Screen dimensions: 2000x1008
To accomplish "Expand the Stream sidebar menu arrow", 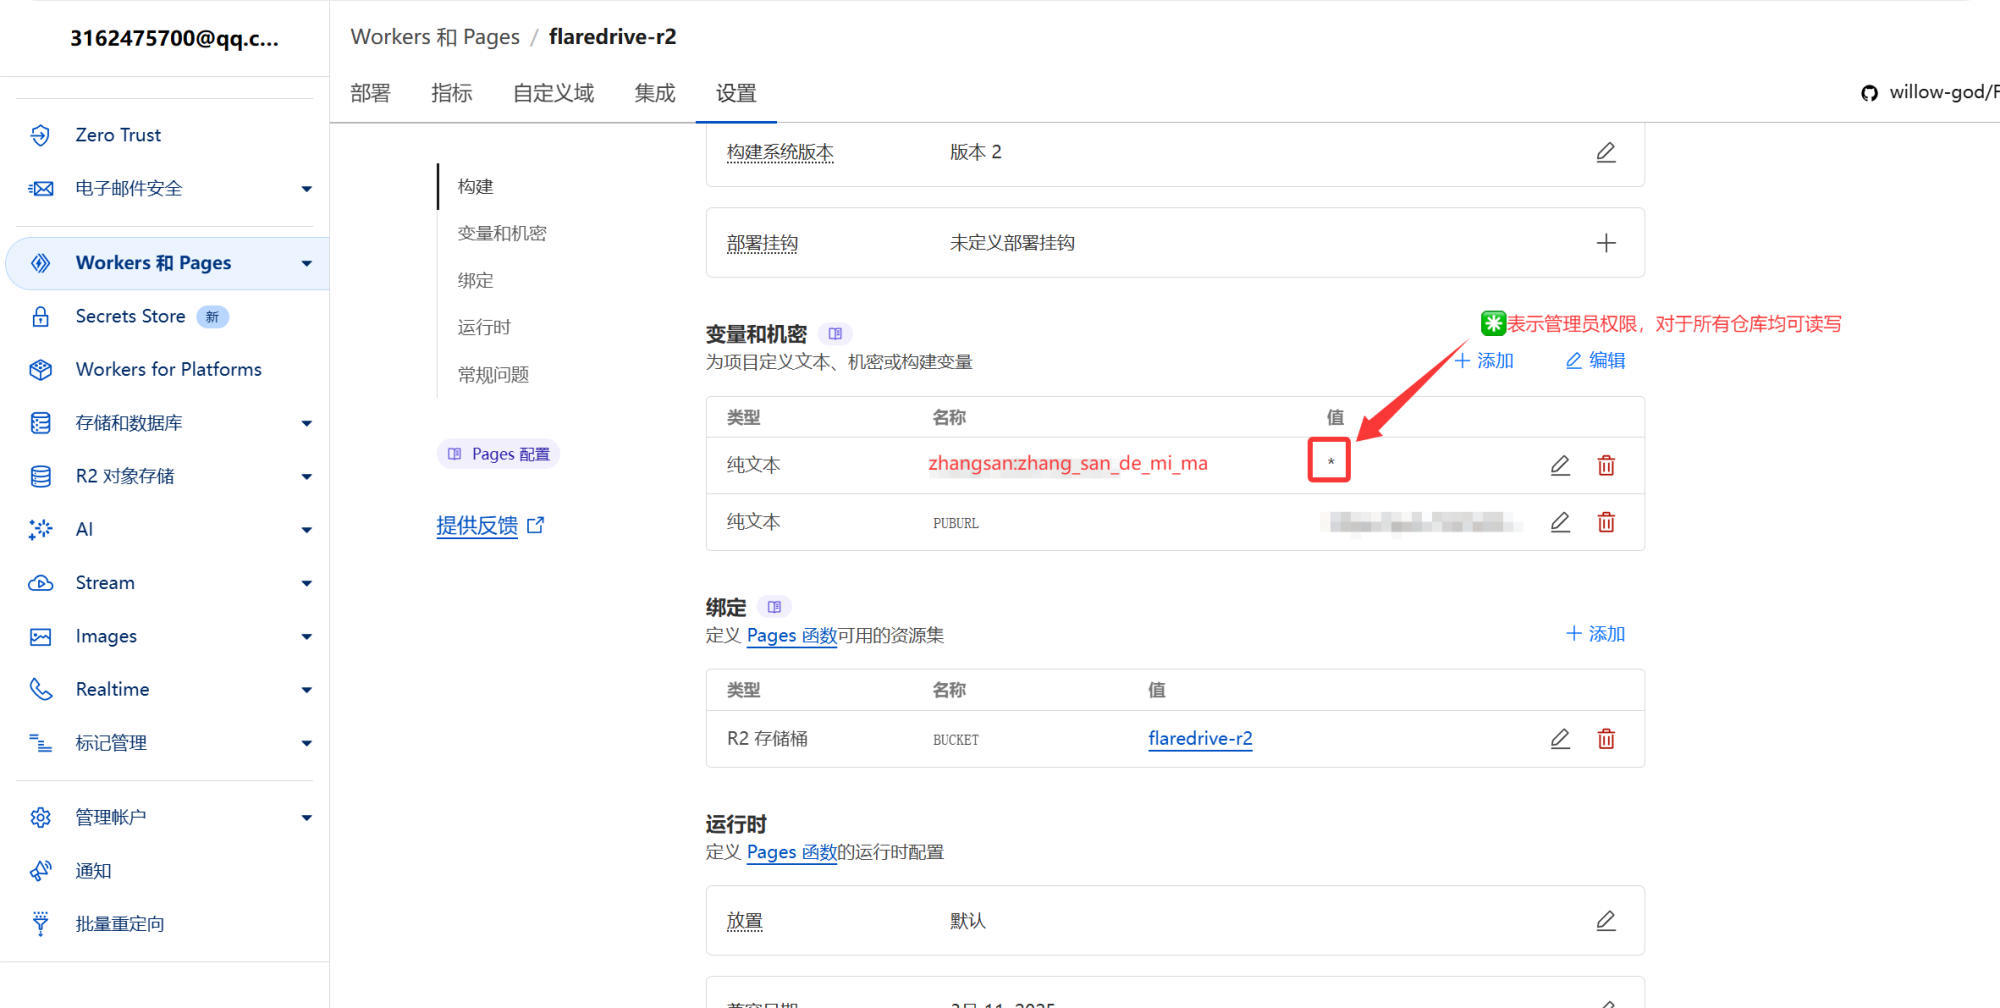I will [306, 583].
